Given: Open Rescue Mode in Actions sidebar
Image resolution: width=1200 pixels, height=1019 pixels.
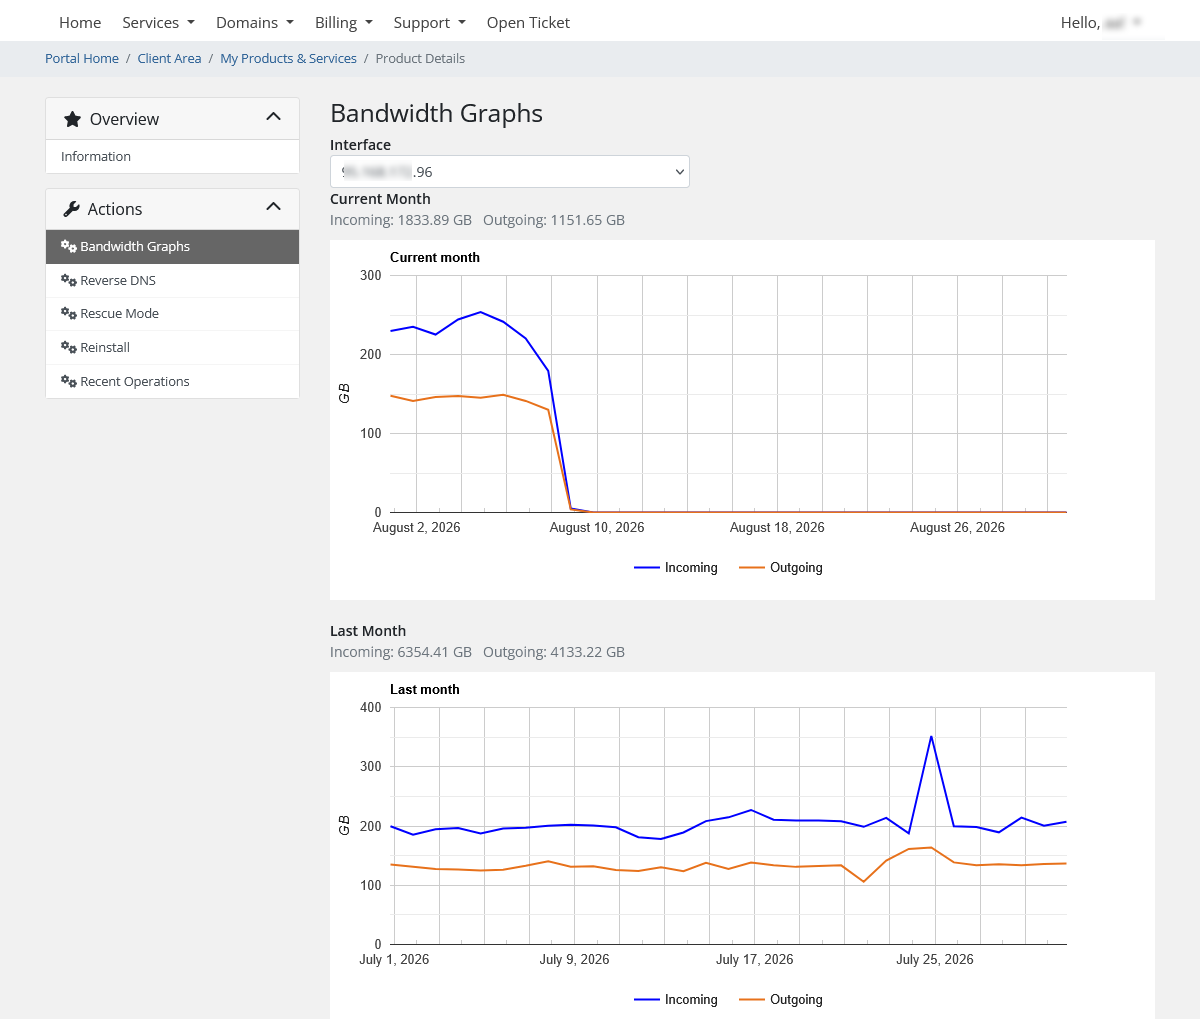Looking at the screenshot, I should pos(172,314).
